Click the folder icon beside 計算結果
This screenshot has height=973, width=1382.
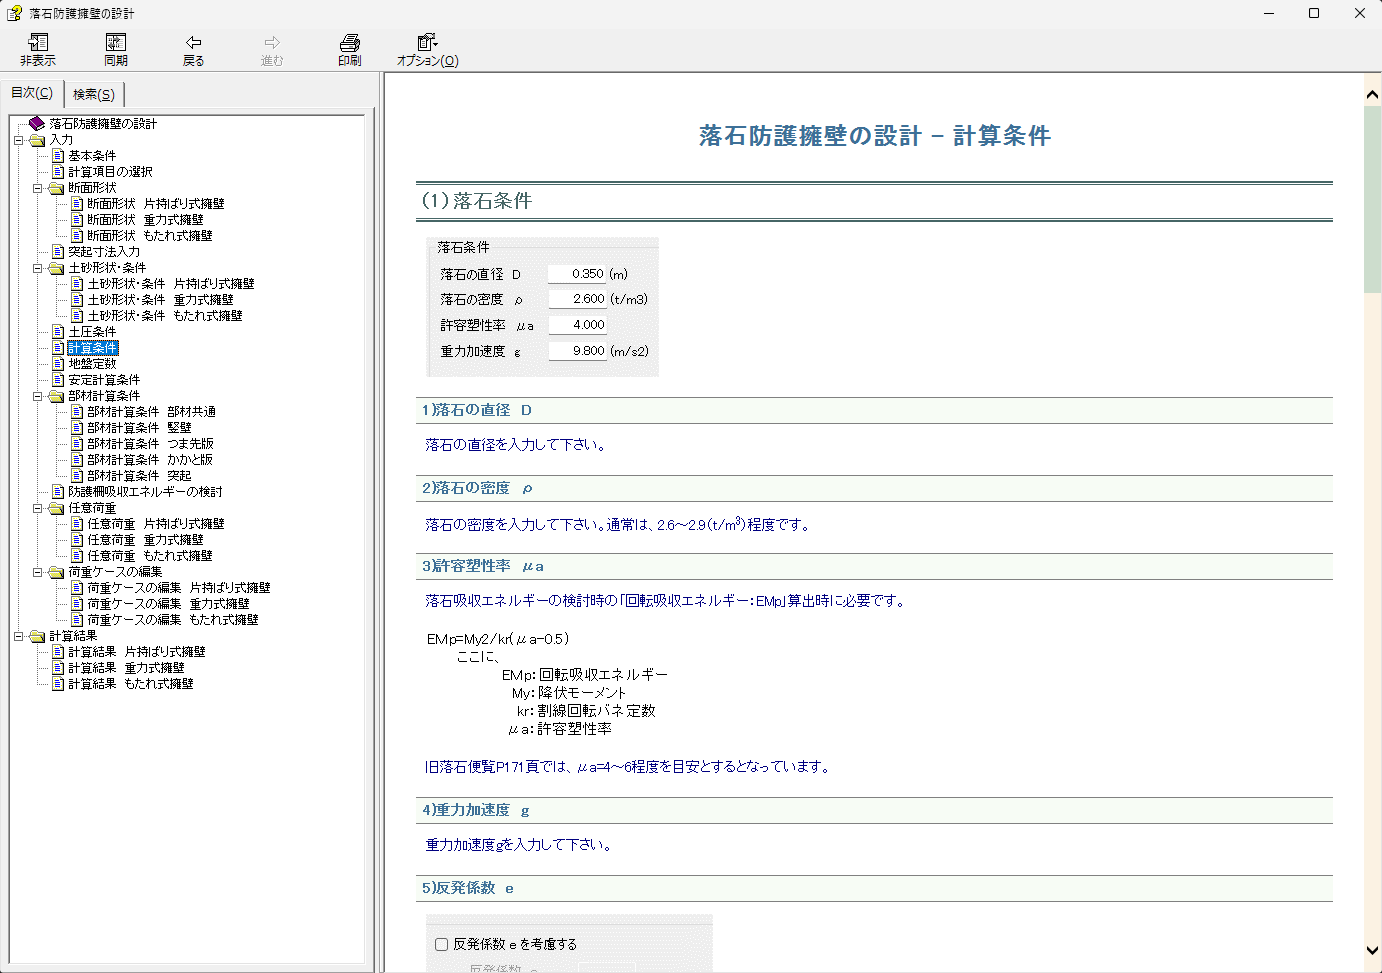click(38, 636)
